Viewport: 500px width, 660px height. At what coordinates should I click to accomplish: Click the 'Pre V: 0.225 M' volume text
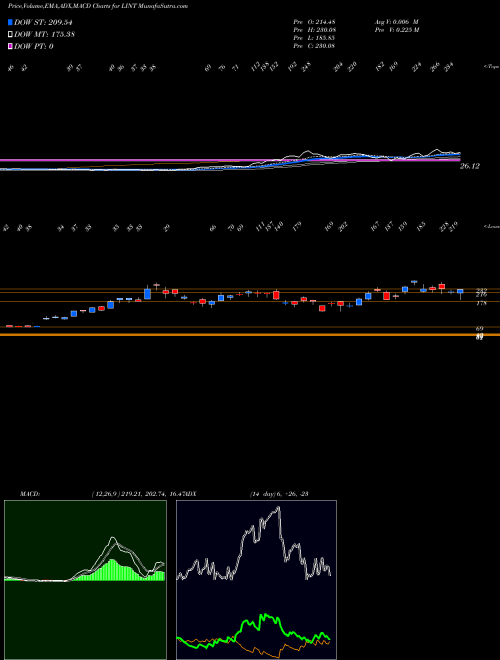pyautogui.click(x=396, y=30)
